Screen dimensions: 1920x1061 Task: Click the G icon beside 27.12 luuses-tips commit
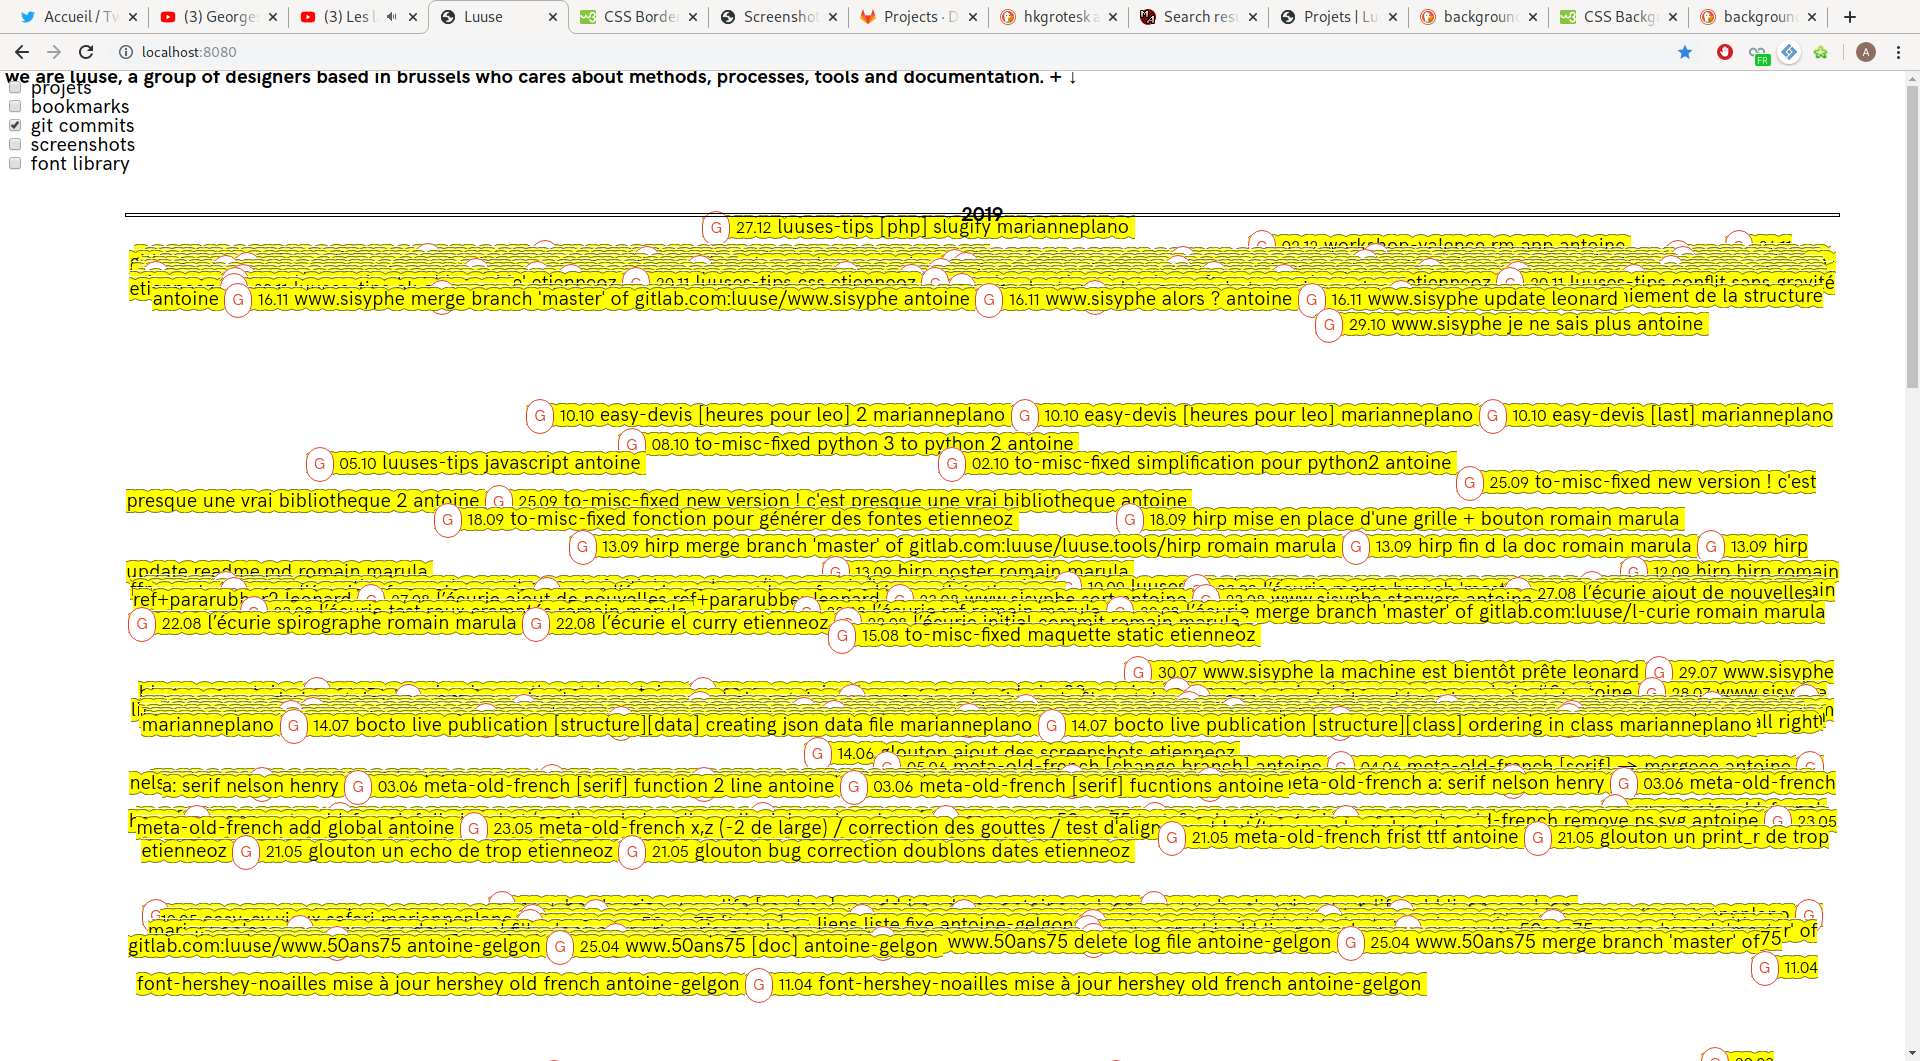716,228
